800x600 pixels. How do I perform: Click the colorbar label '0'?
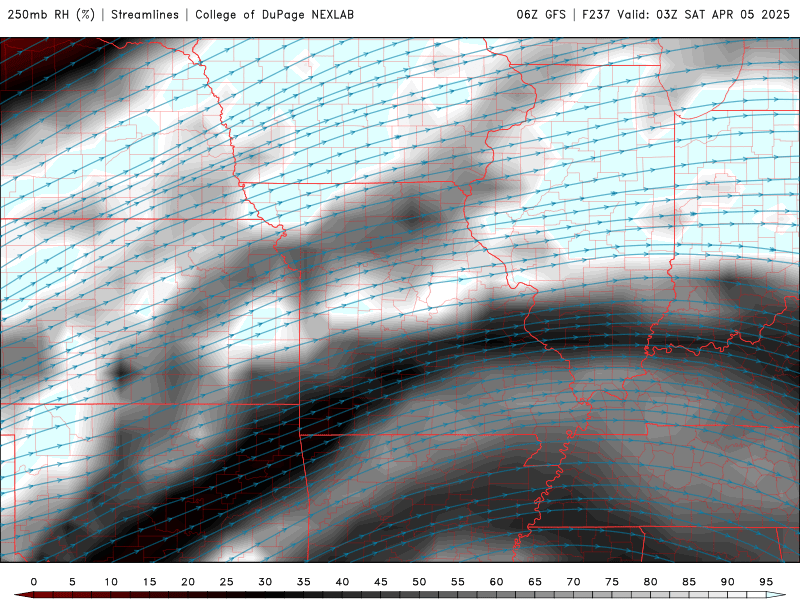point(34,582)
